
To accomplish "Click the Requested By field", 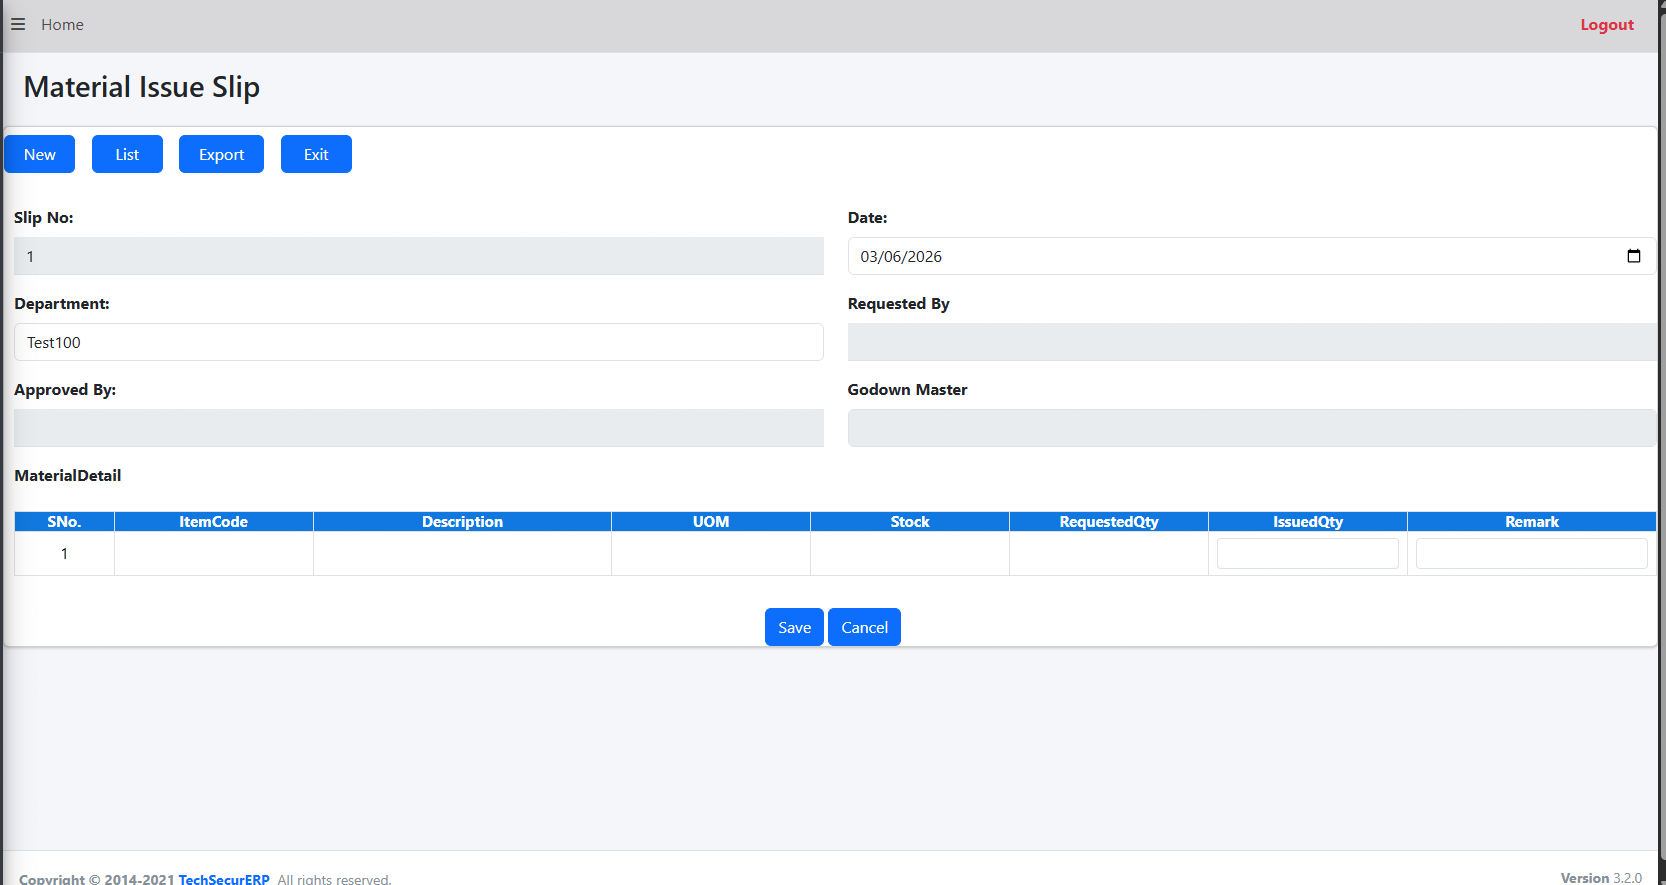I will [1252, 342].
